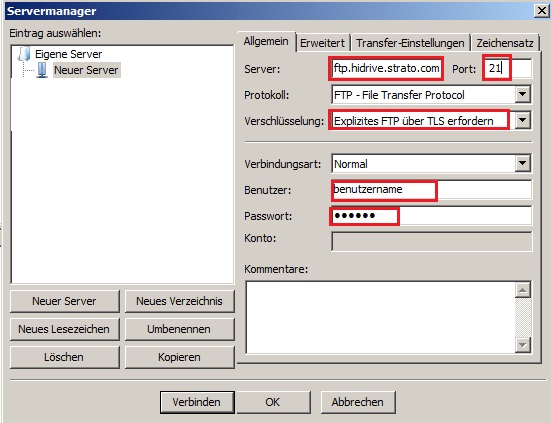Open the Verbindungsart dropdown arrow

click(x=523, y=163)
